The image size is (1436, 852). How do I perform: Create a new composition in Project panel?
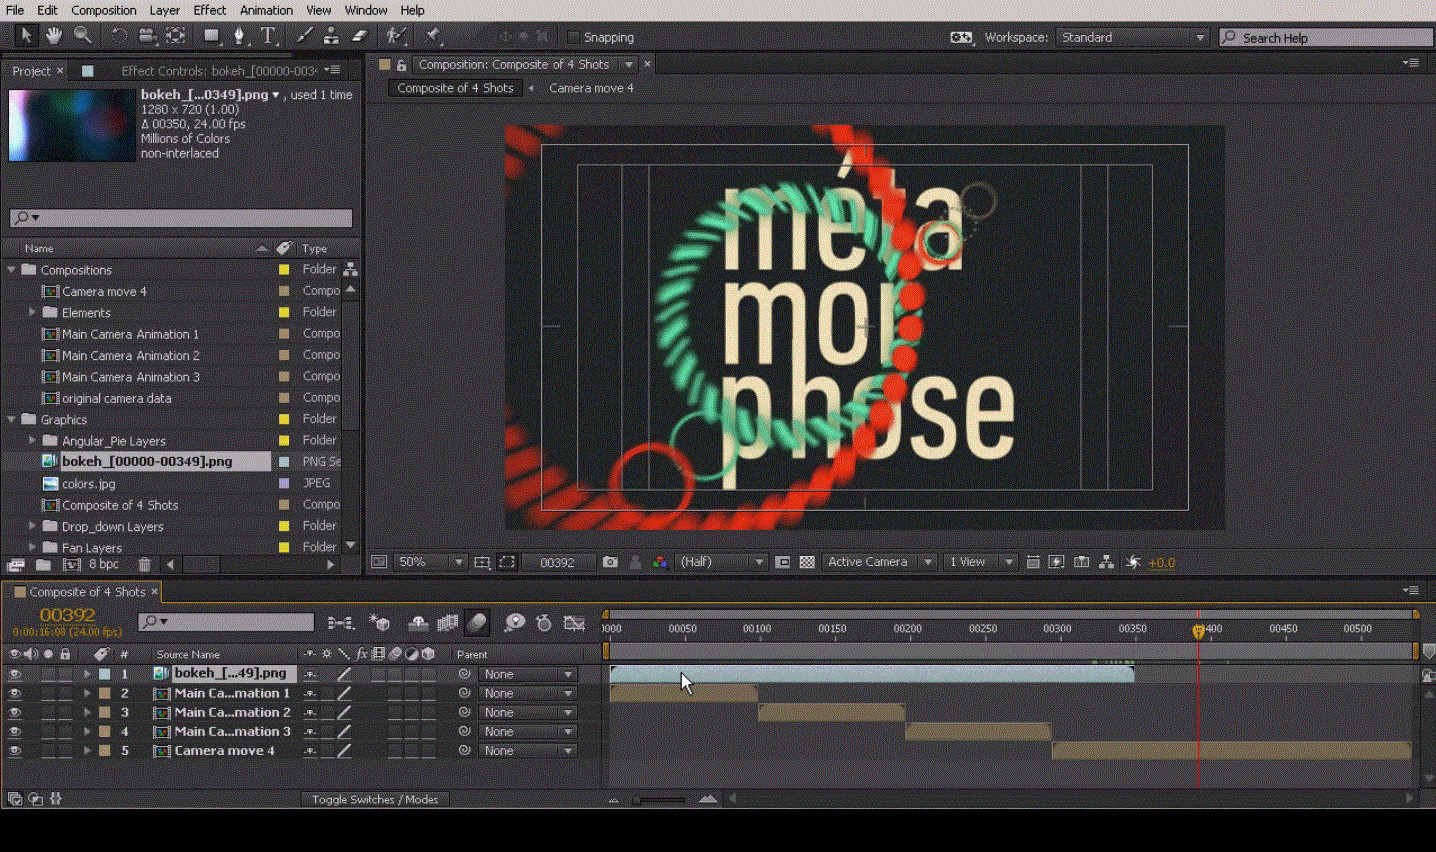[x=72, y=565]
